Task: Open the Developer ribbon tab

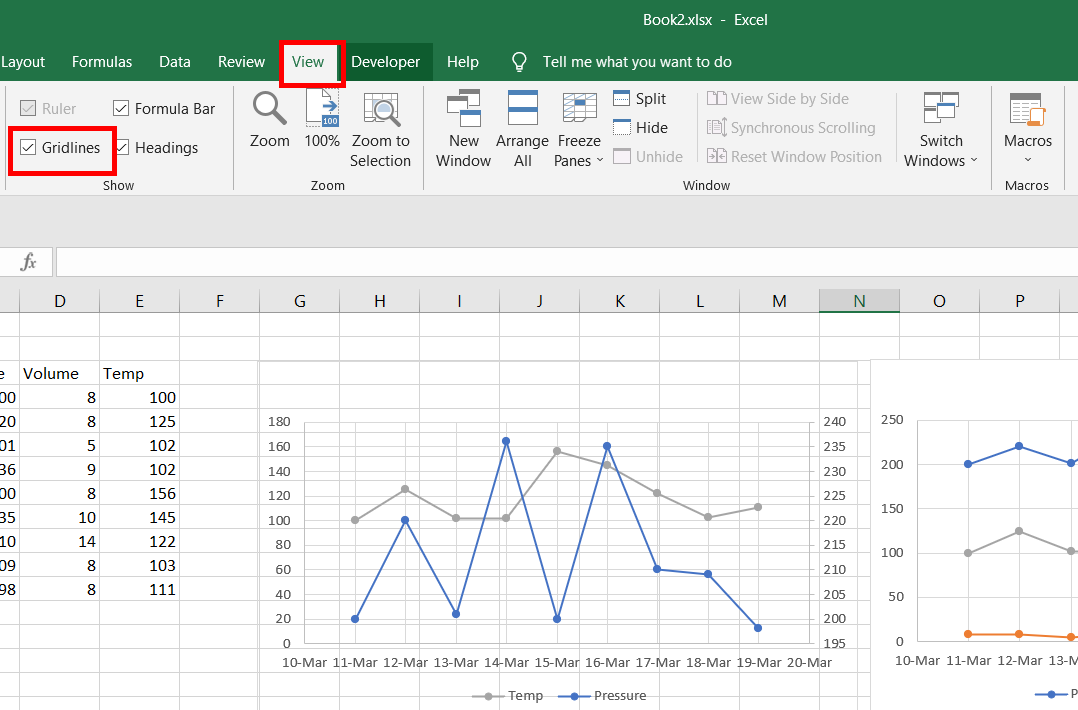Action: click(385, 62)
